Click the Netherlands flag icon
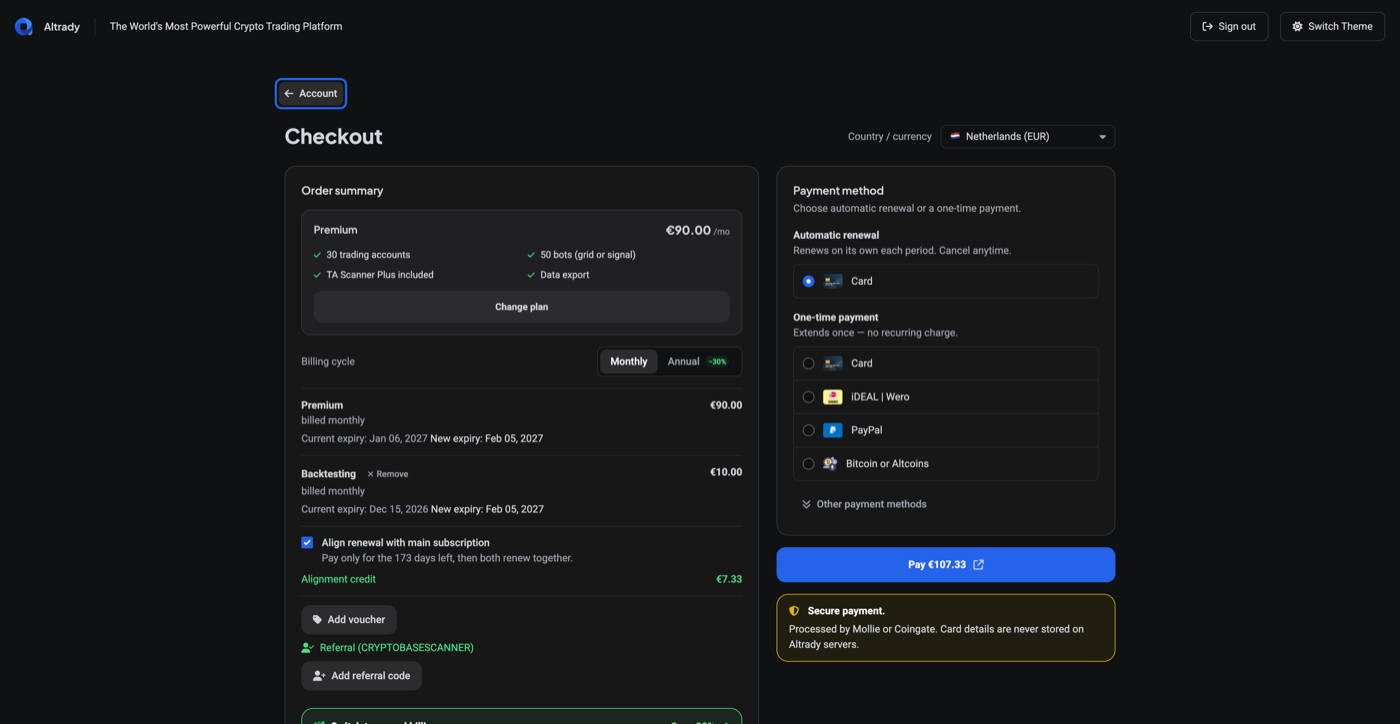This screenshot has width=1400, height=724. pos(955,136)
